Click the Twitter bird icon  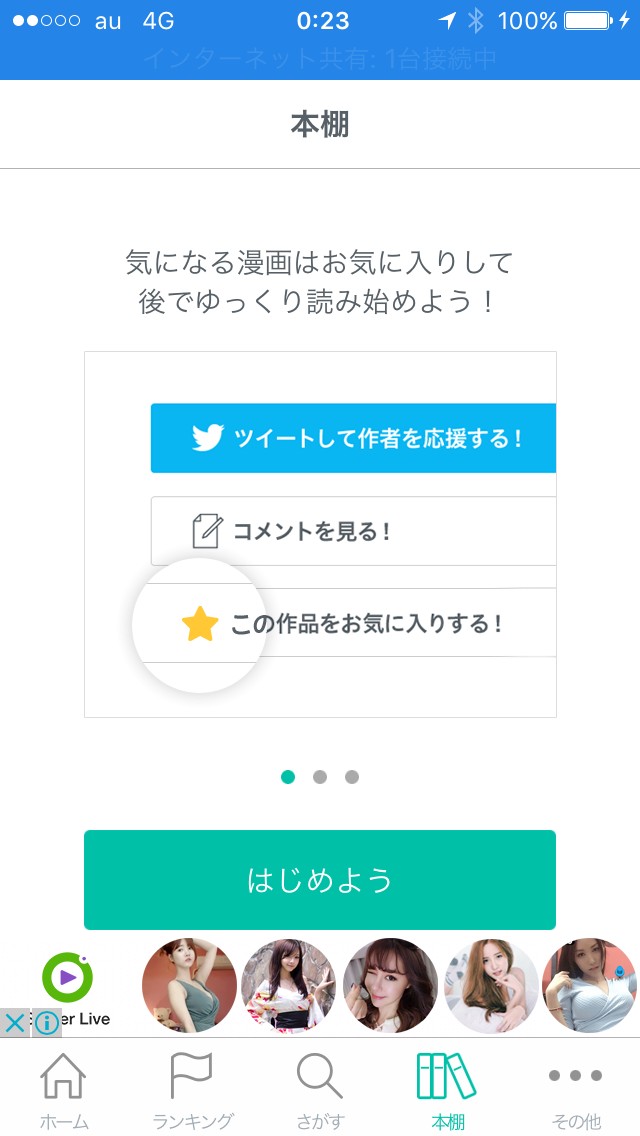[207, 438]
